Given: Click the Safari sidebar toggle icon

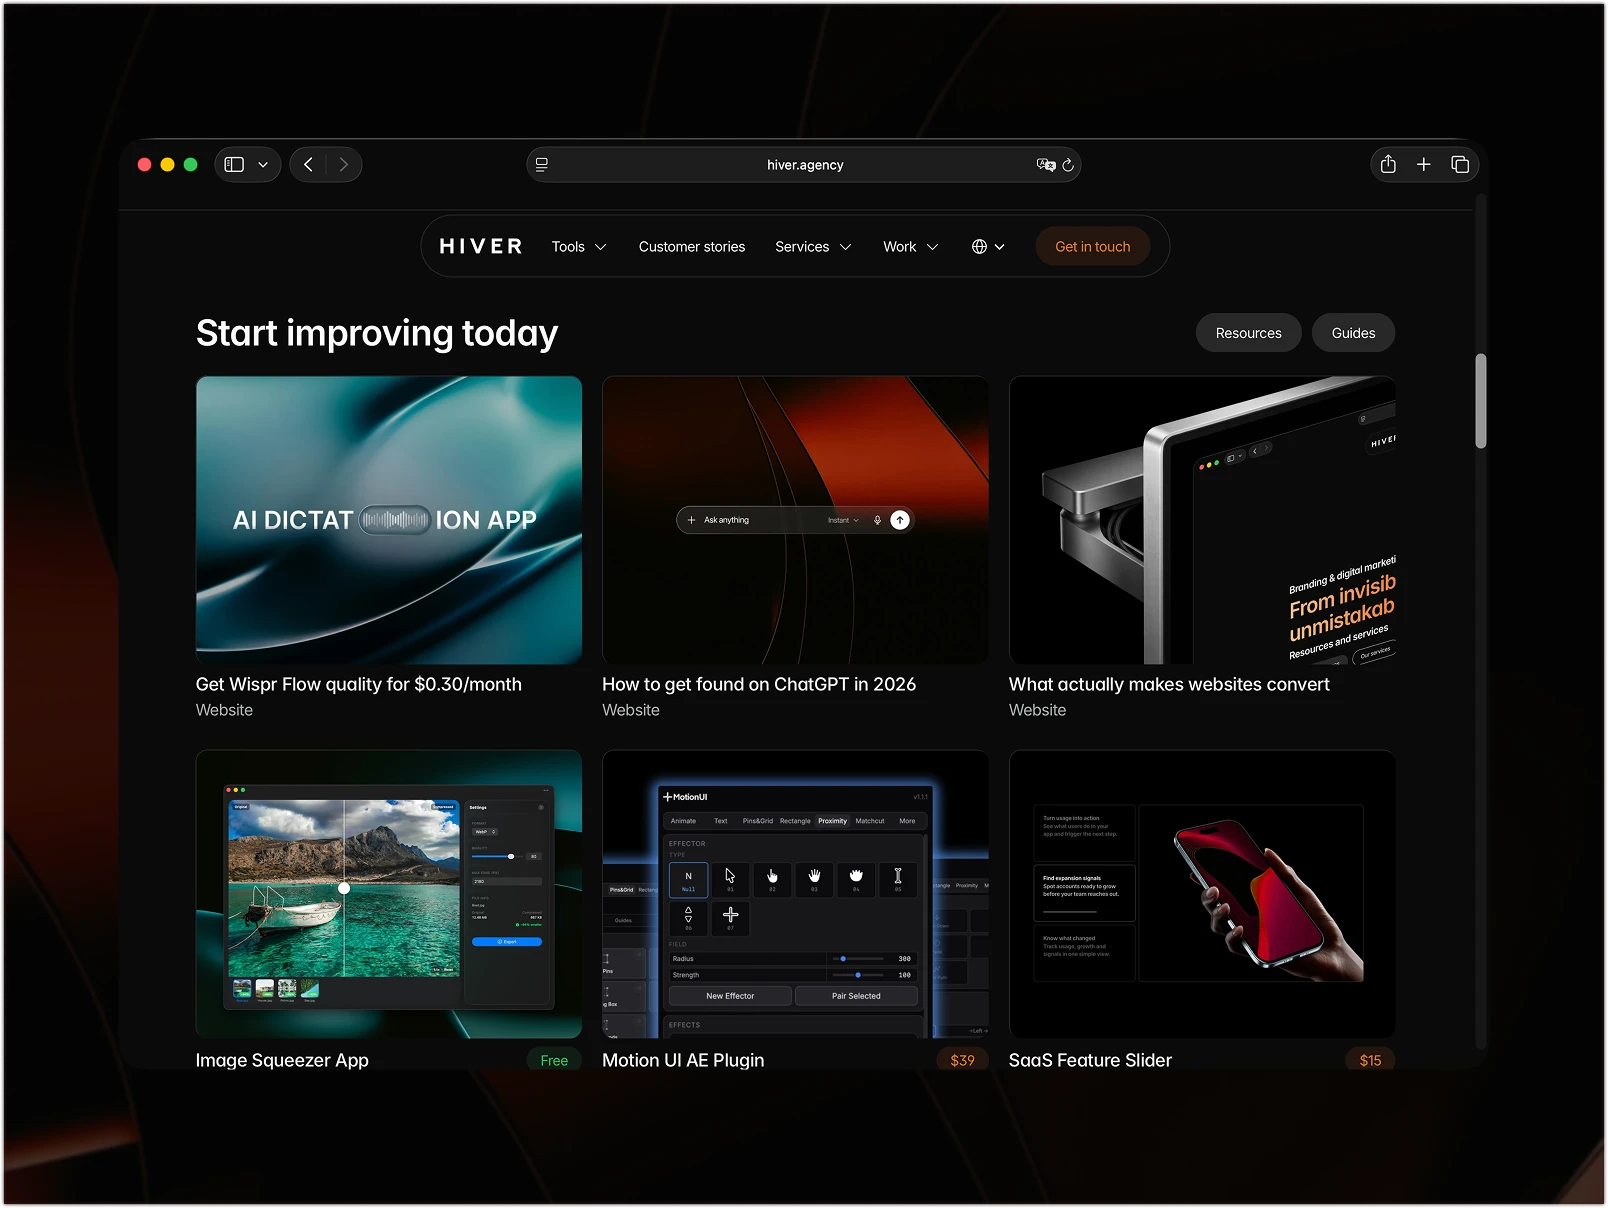Looking at the screenshot, I should tap(234, 165).
